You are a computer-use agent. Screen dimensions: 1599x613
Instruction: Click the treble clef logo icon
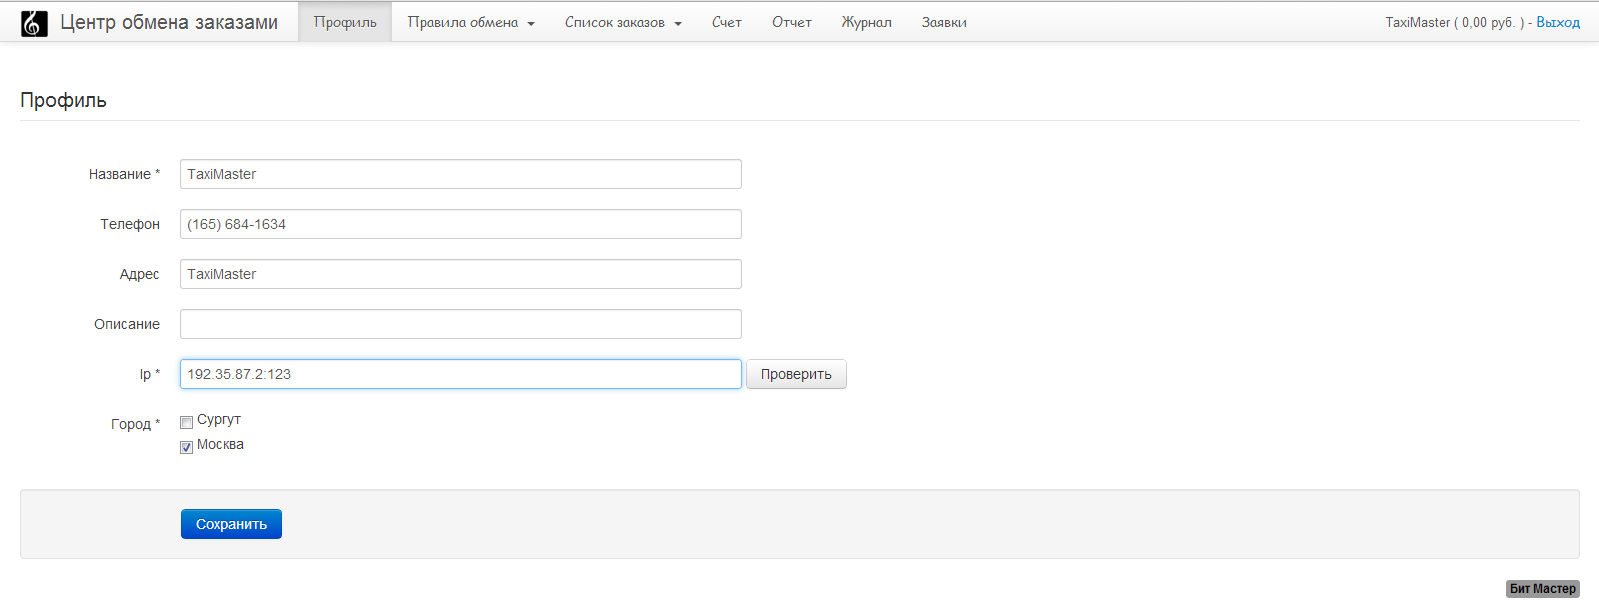click(x=34, y=23)
